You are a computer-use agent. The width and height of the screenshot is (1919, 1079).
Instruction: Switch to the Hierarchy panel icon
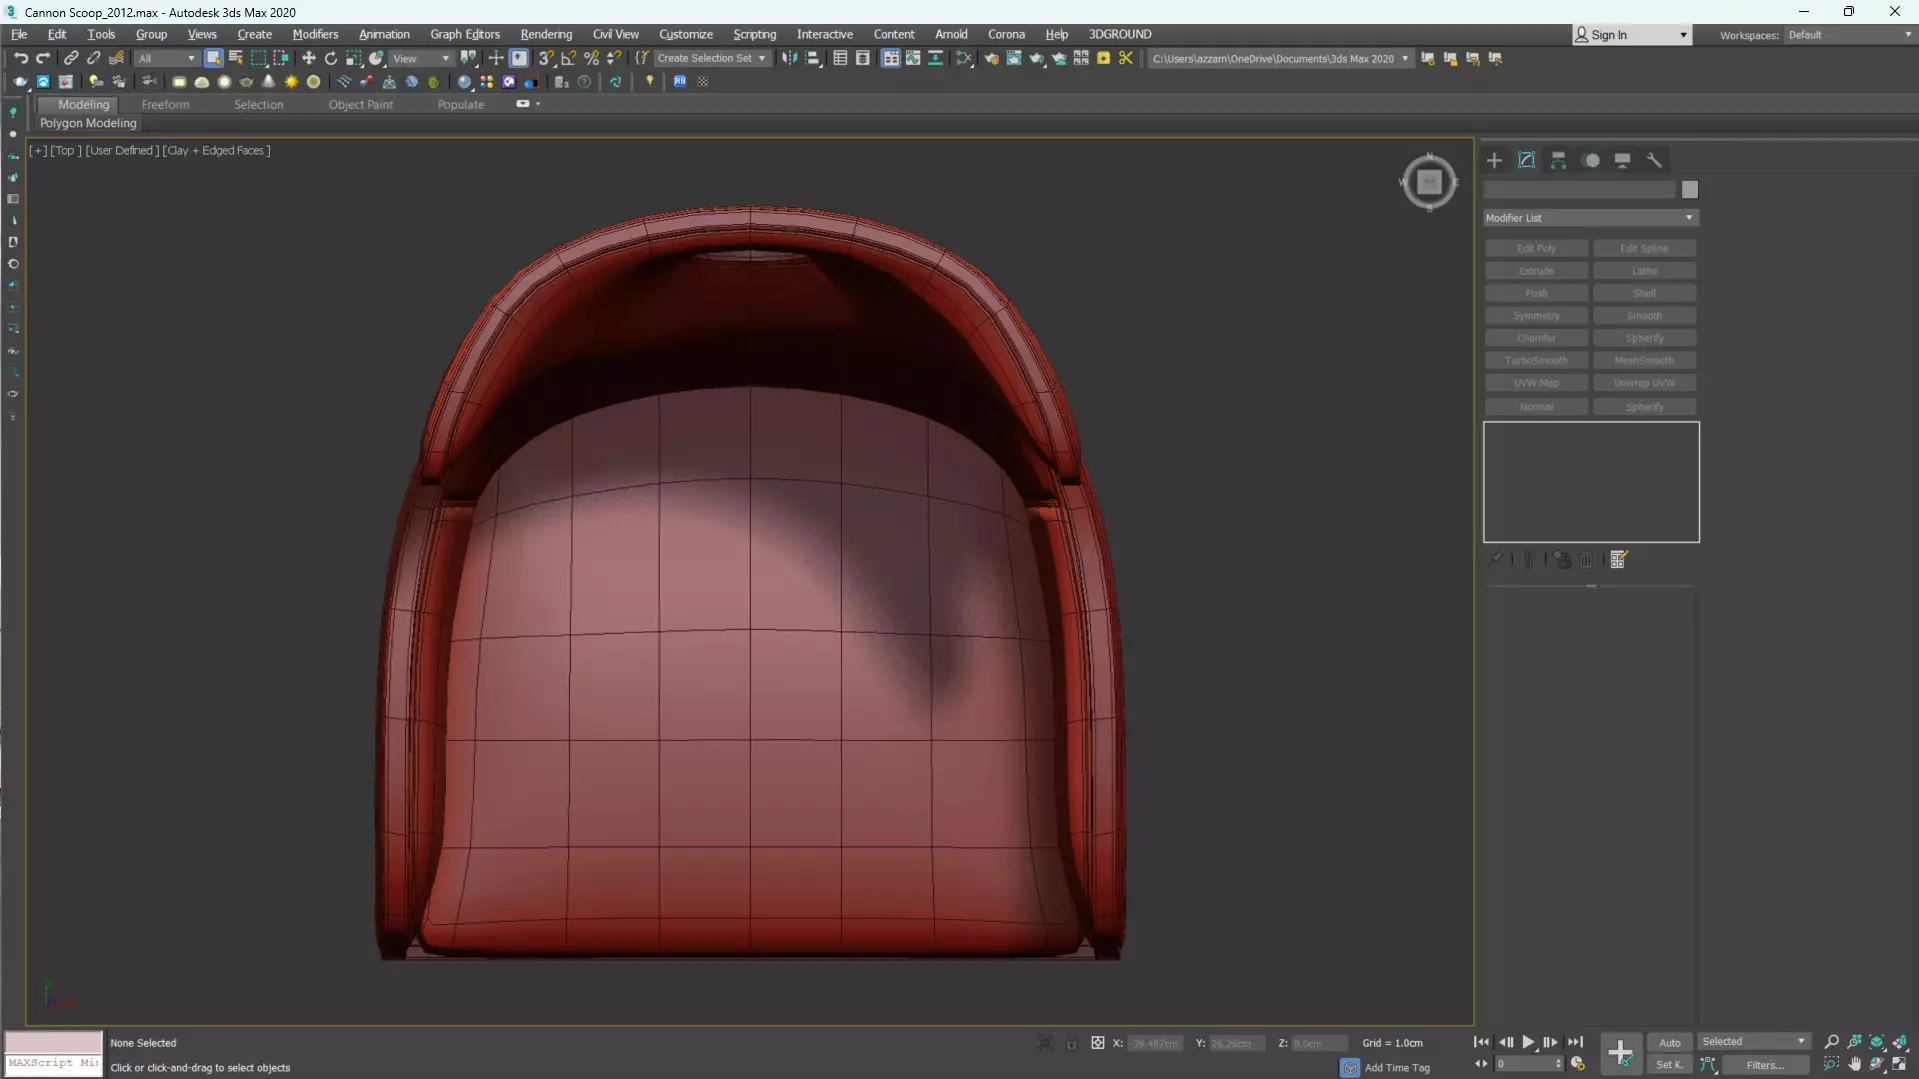[x=1558, y=160]
